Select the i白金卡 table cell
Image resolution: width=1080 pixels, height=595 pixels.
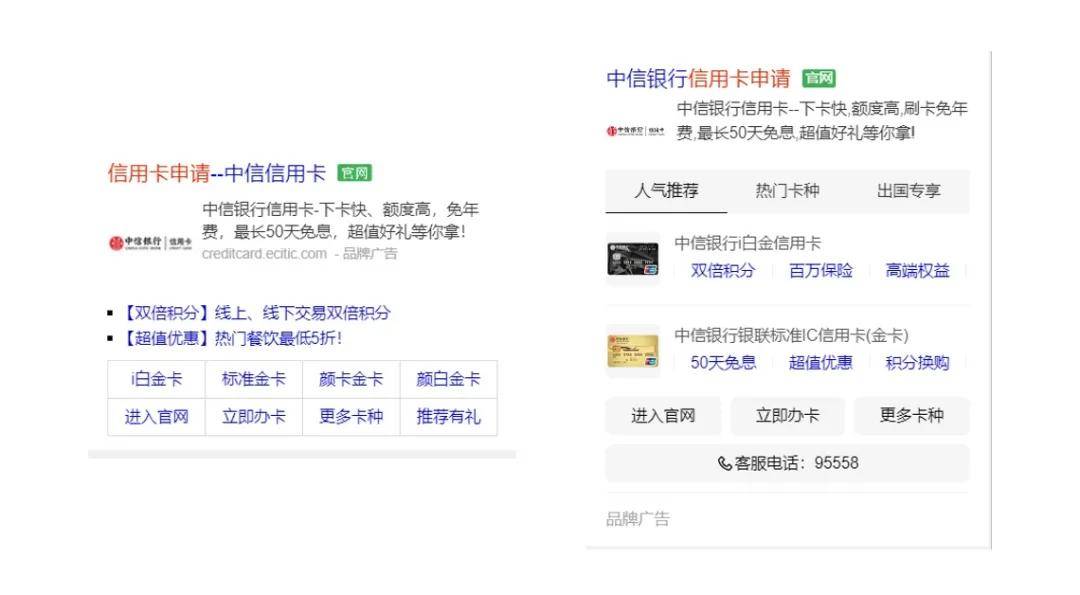pos(156,379)
